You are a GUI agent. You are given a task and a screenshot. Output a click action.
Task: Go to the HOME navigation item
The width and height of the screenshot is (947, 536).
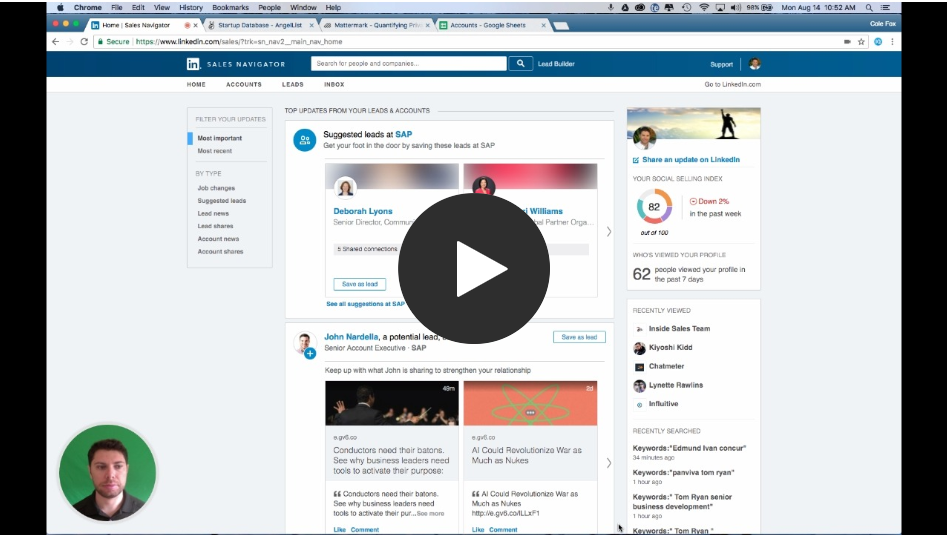(x=196, y=85)
